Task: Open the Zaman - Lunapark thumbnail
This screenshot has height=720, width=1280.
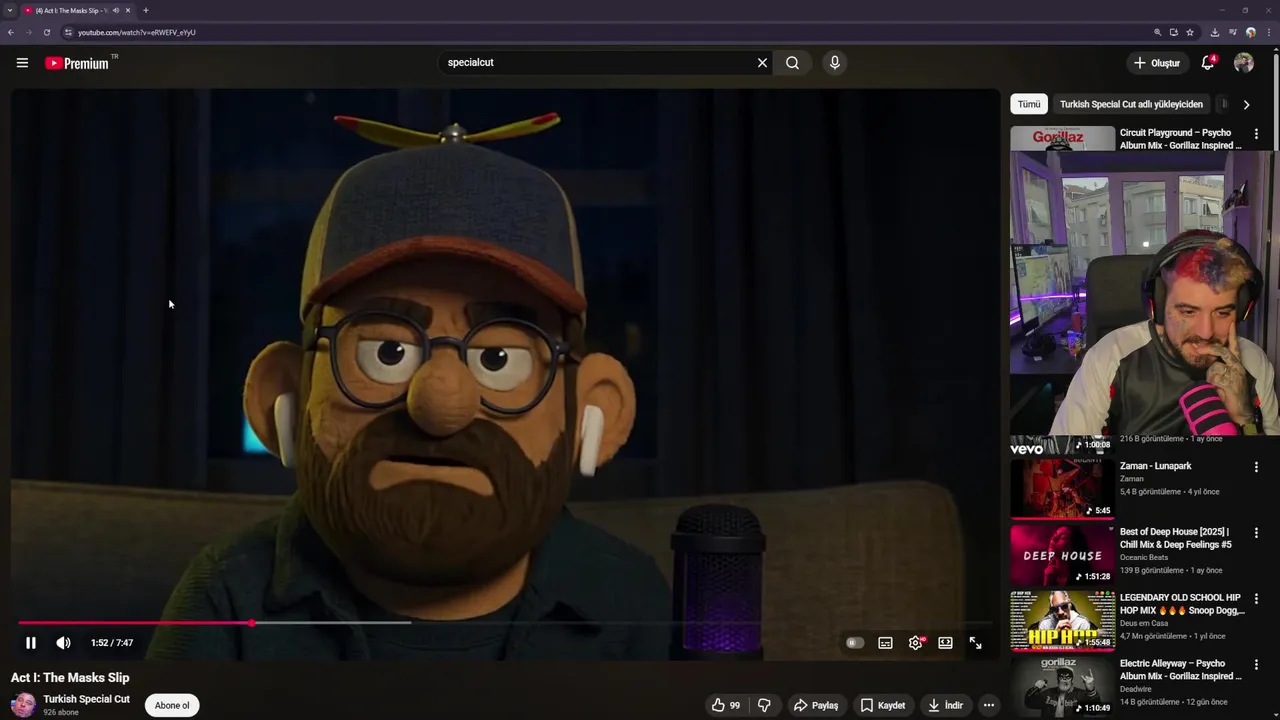Action: (x=1062, y=488)
